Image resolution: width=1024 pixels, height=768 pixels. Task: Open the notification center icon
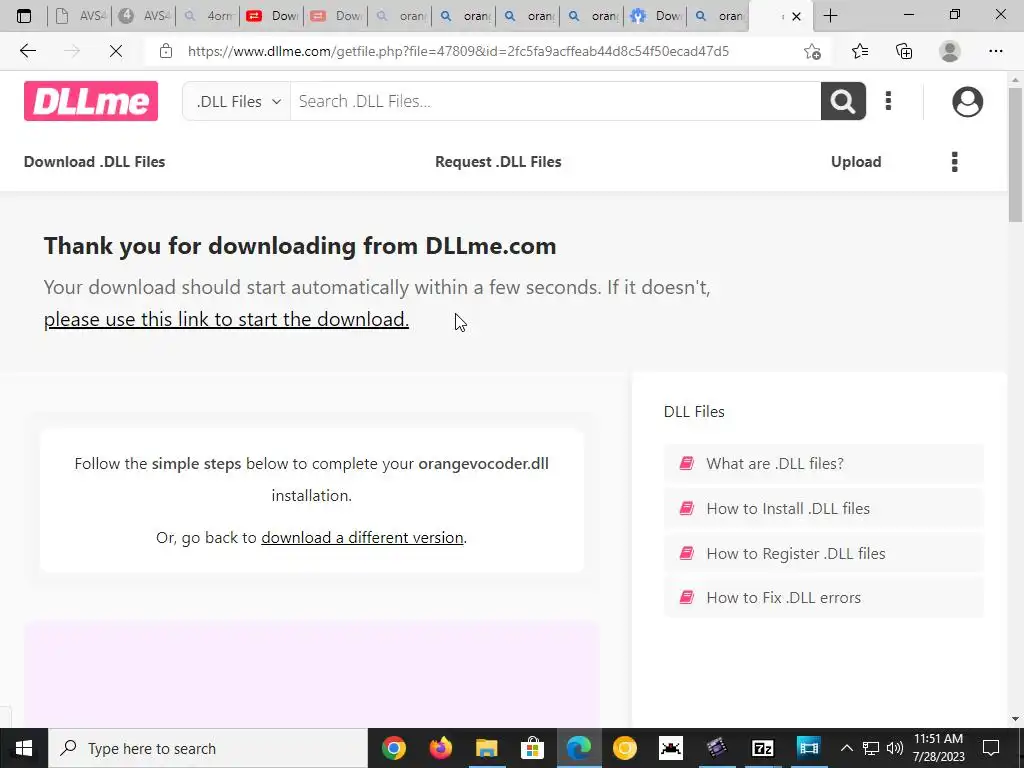991,748
